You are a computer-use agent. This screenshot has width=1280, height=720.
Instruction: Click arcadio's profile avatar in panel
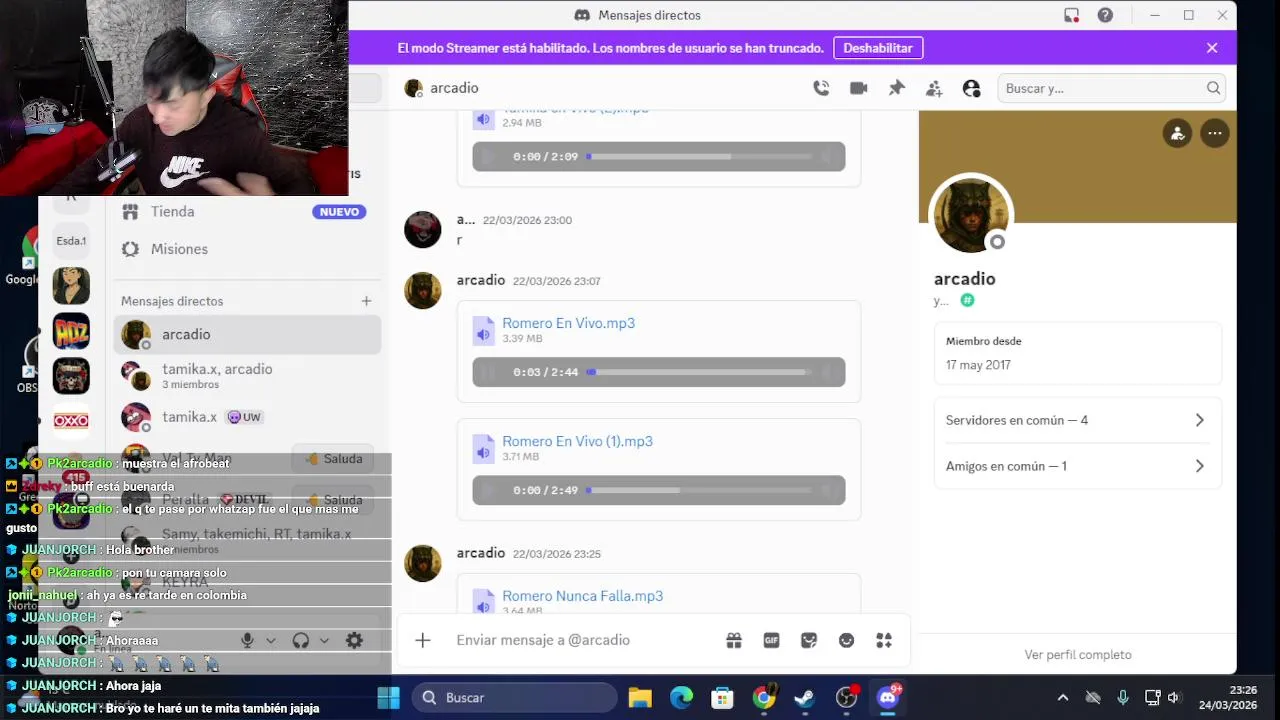pyautogui.click(x=971, y=215)
